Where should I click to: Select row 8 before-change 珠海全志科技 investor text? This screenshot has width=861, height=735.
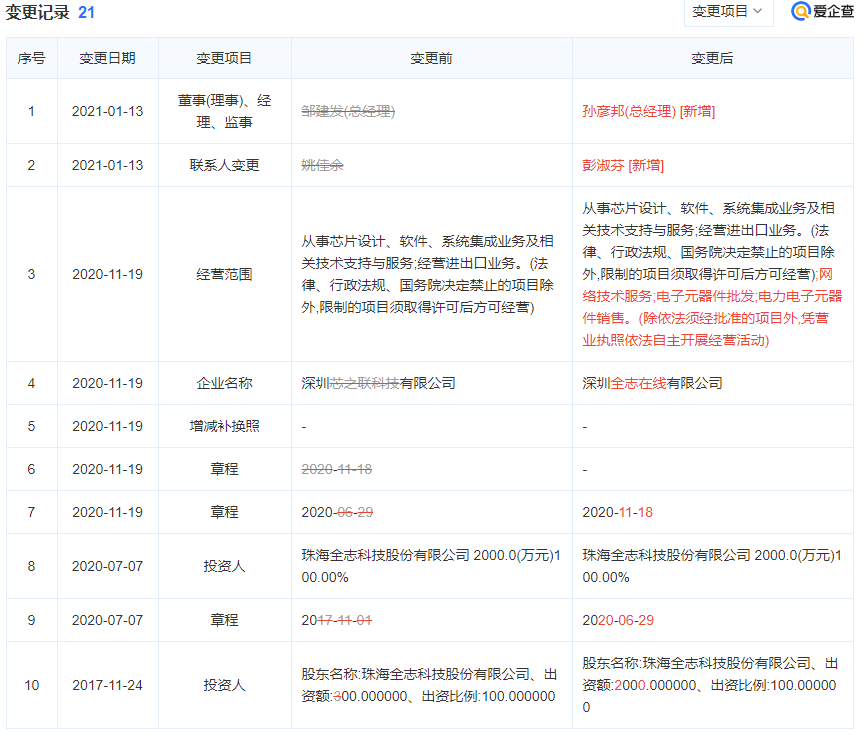point(431,566)
